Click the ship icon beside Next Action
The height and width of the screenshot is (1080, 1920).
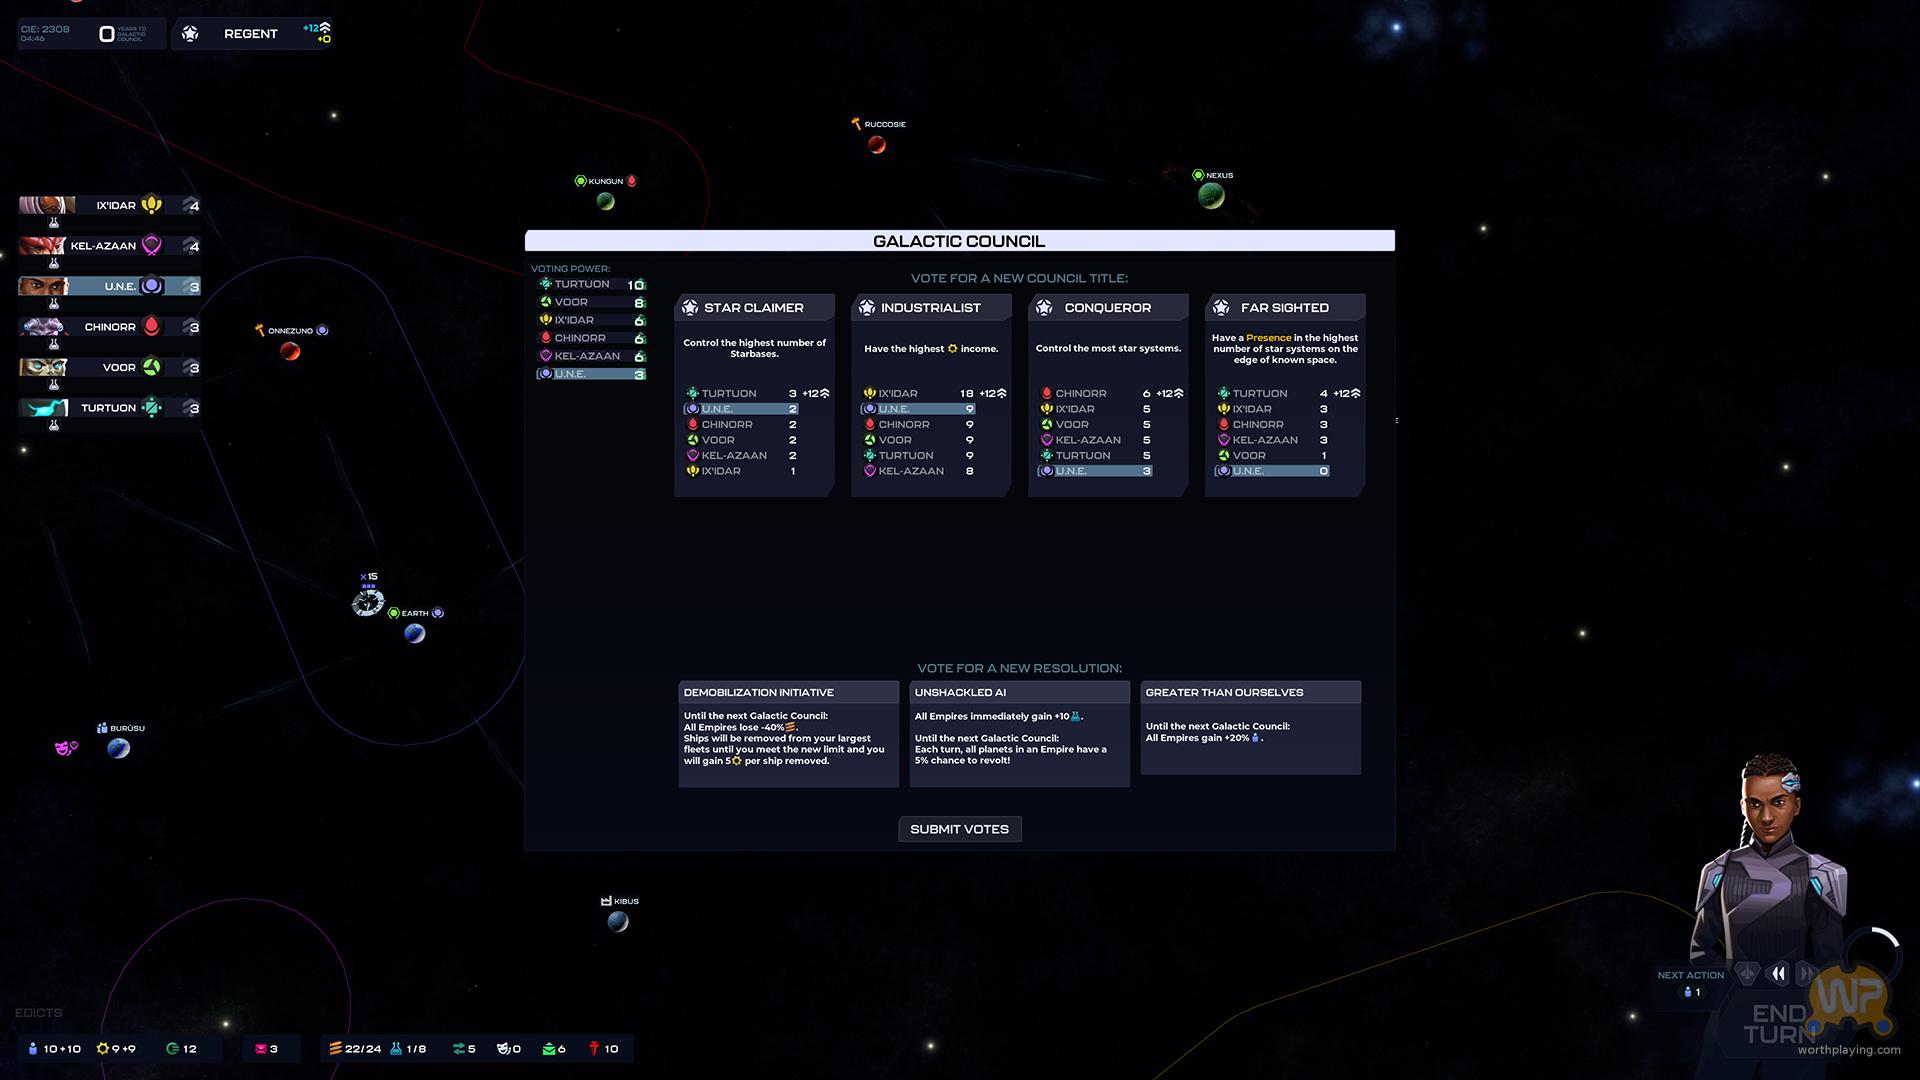(x=1747, y=973)
